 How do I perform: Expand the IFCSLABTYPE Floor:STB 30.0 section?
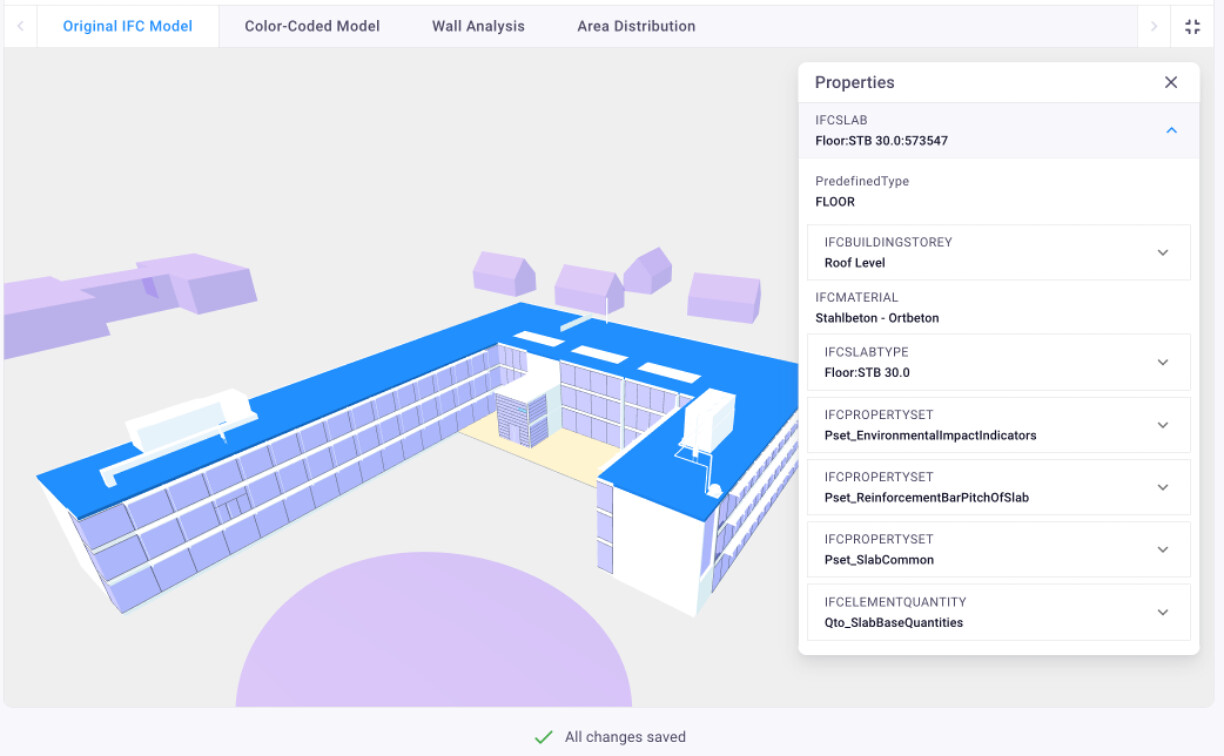[x=1162, y=363]
